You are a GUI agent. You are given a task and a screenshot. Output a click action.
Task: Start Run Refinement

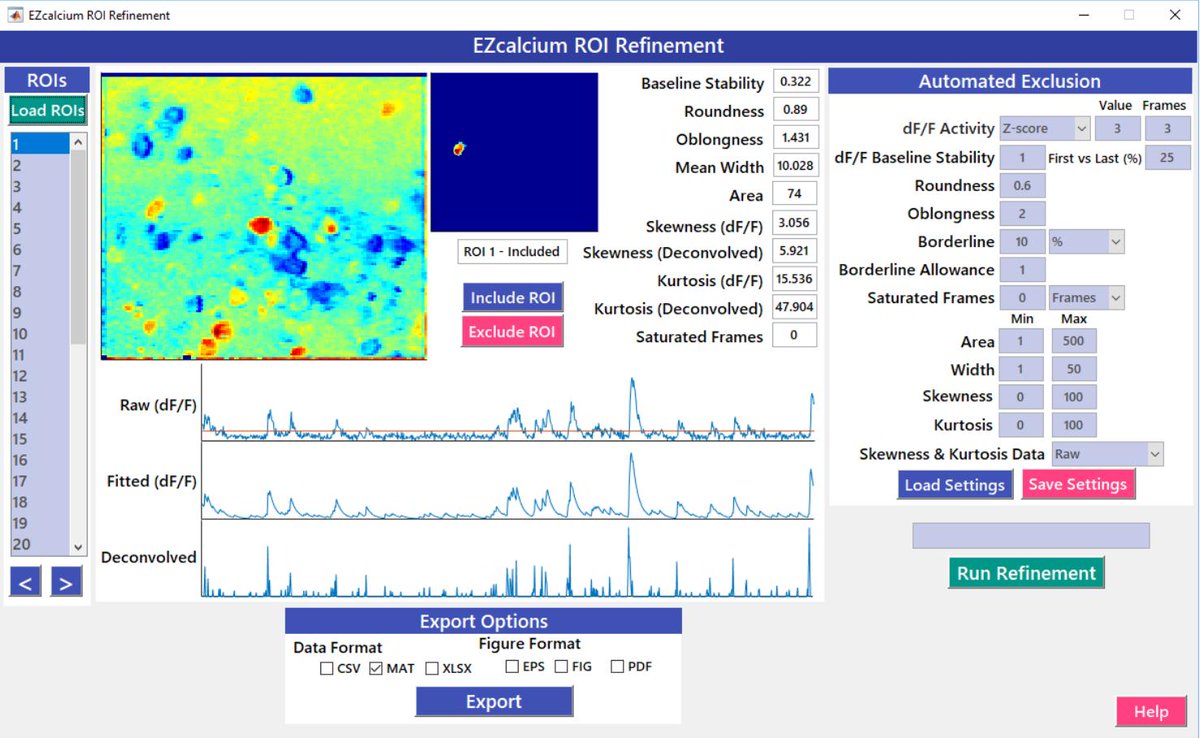1026,573
